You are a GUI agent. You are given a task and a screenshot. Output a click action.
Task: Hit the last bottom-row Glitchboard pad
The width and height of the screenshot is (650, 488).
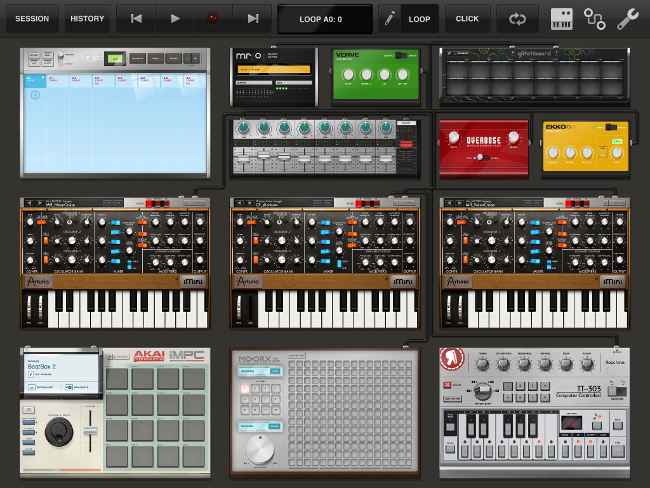tap(612, 87)
